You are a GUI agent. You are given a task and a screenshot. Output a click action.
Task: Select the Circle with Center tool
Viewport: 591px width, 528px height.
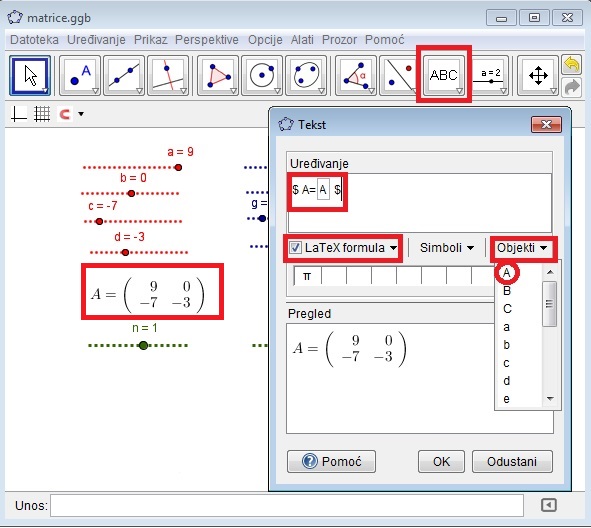coord(262,75)
